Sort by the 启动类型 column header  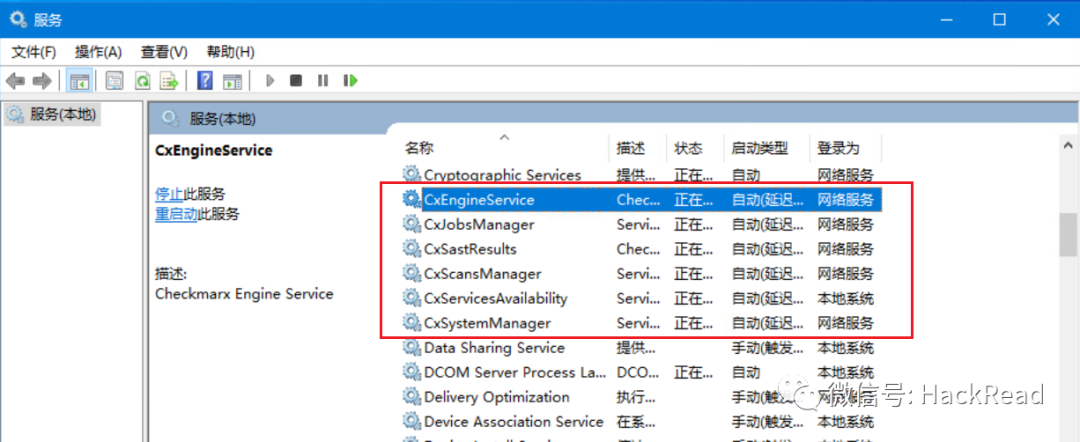pyautogui.click(x=760, y=148)
